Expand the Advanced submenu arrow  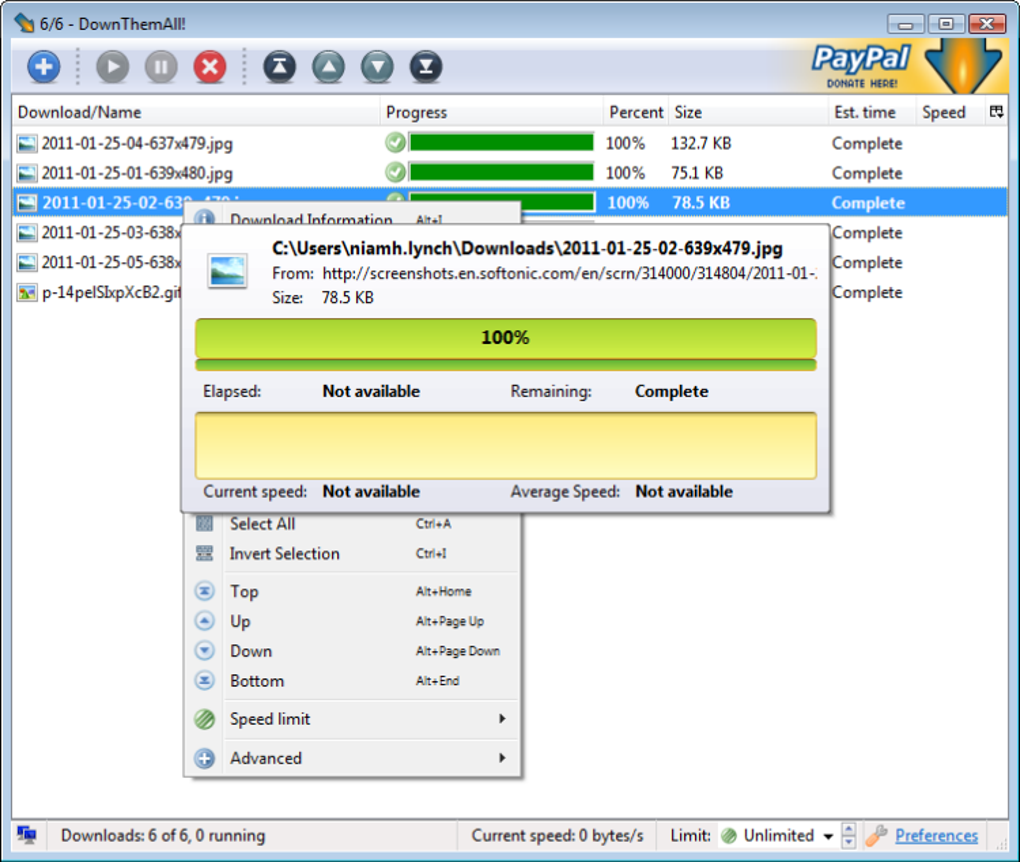[502, 758]
